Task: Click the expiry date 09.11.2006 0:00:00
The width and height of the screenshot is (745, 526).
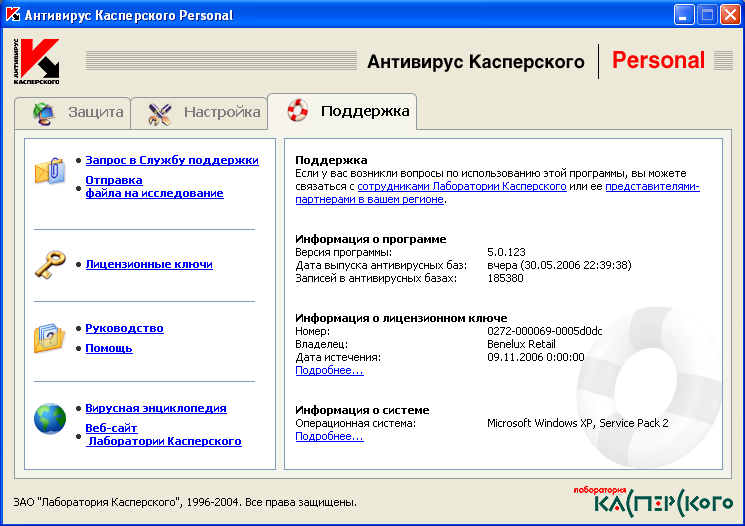Action: pos(536,357)
